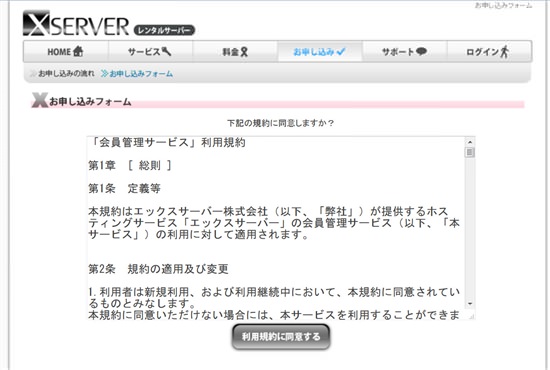Open the HOME menu item
550x370 pixels.
coord(66,52)
